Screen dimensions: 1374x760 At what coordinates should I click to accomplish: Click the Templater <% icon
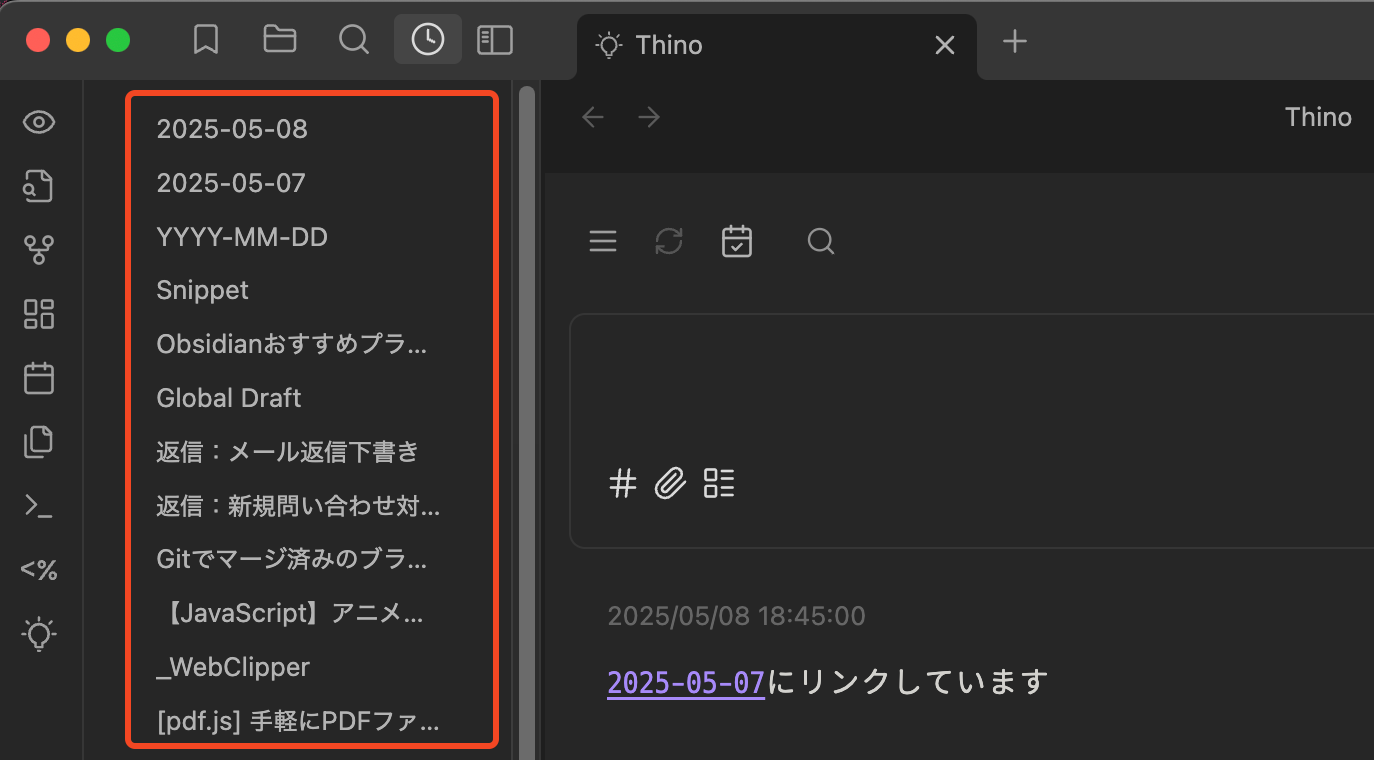(x=40, y=571)
